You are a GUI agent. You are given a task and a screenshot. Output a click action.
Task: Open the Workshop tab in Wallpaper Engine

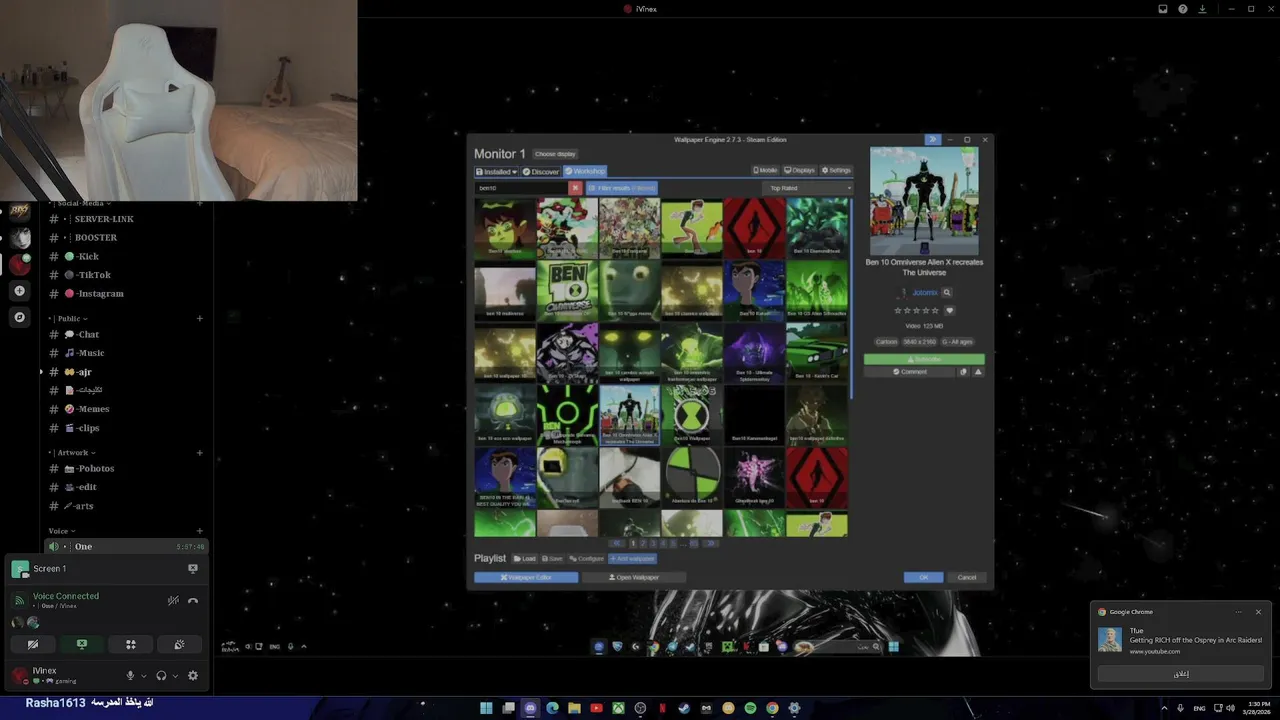coord(585,171)
